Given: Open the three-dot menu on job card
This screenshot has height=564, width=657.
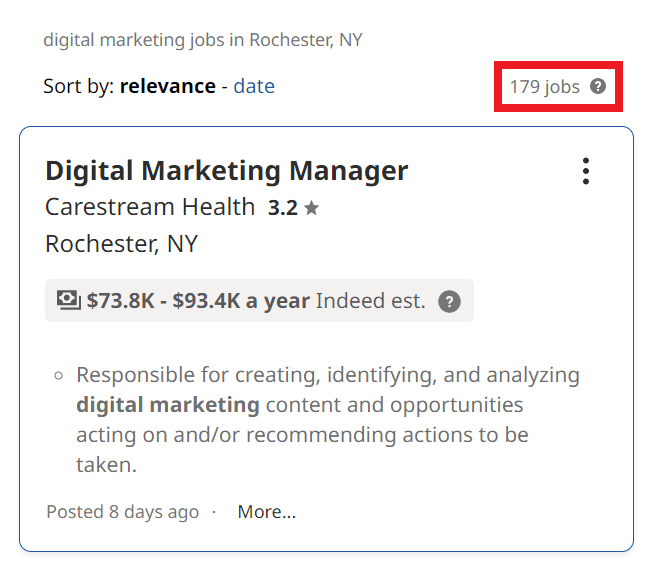Looking at the screenshot, I should coord(586,171).
